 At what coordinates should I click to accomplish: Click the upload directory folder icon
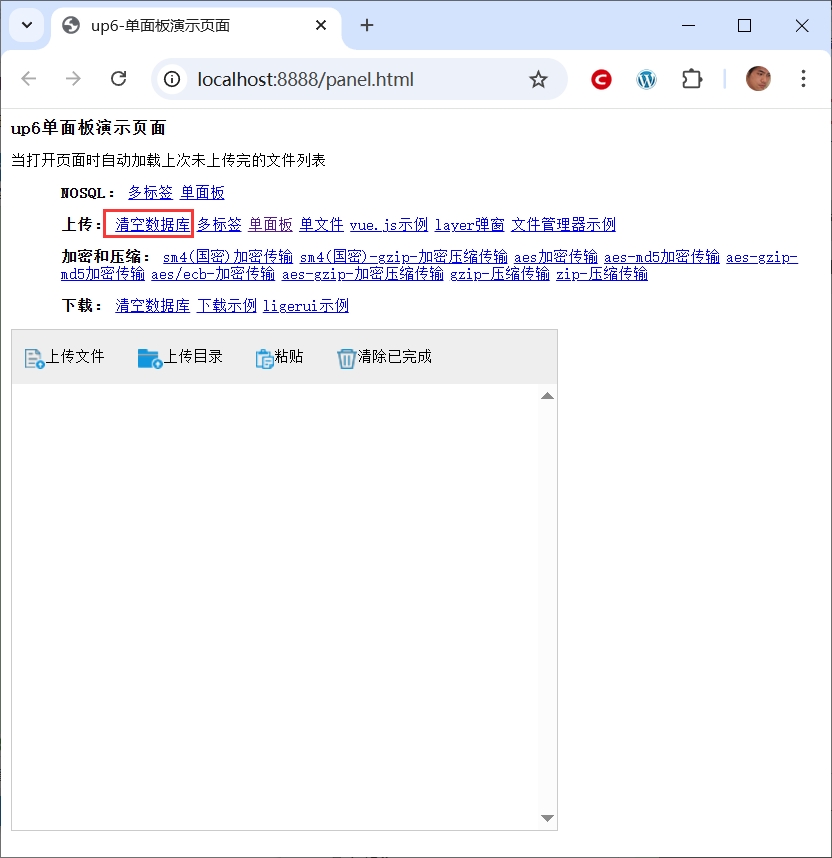click(149, 358)
